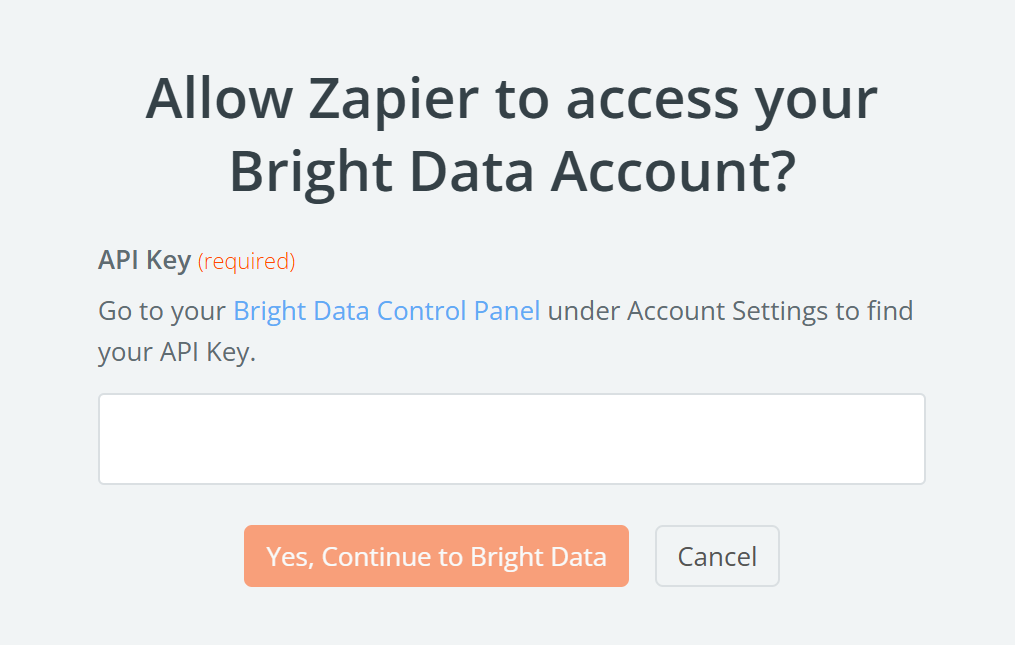Abort connection by clicking Cancel
Viewport: 1015px width, 645px height.
click(716, 556)
